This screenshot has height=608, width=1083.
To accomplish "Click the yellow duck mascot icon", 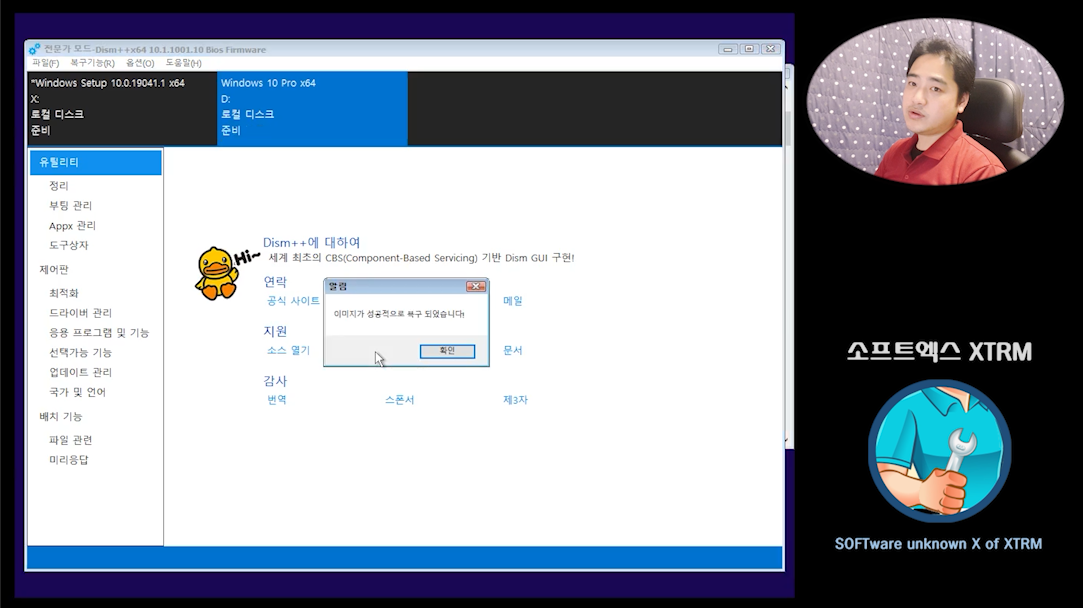I will (x=216, y=274).
